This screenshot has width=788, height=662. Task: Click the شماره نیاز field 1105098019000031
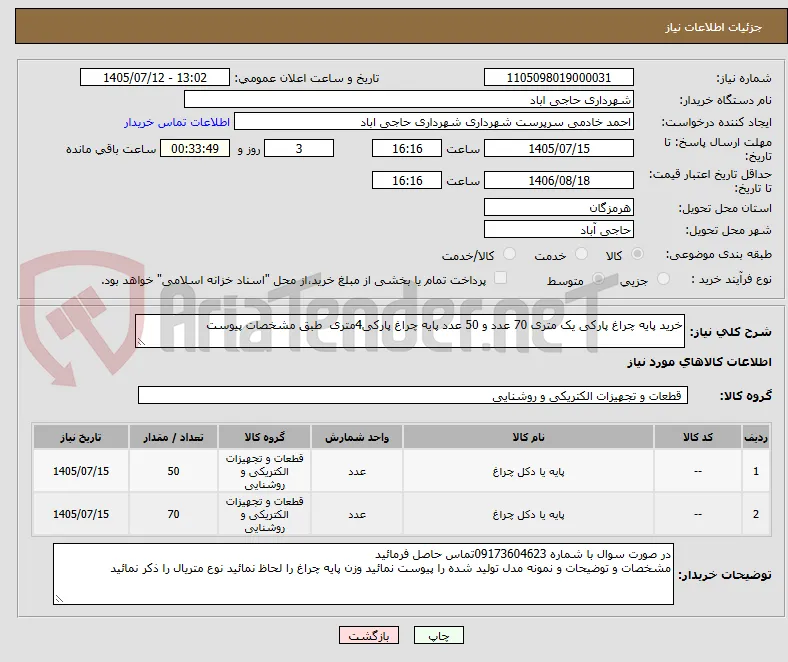(558, 77)
